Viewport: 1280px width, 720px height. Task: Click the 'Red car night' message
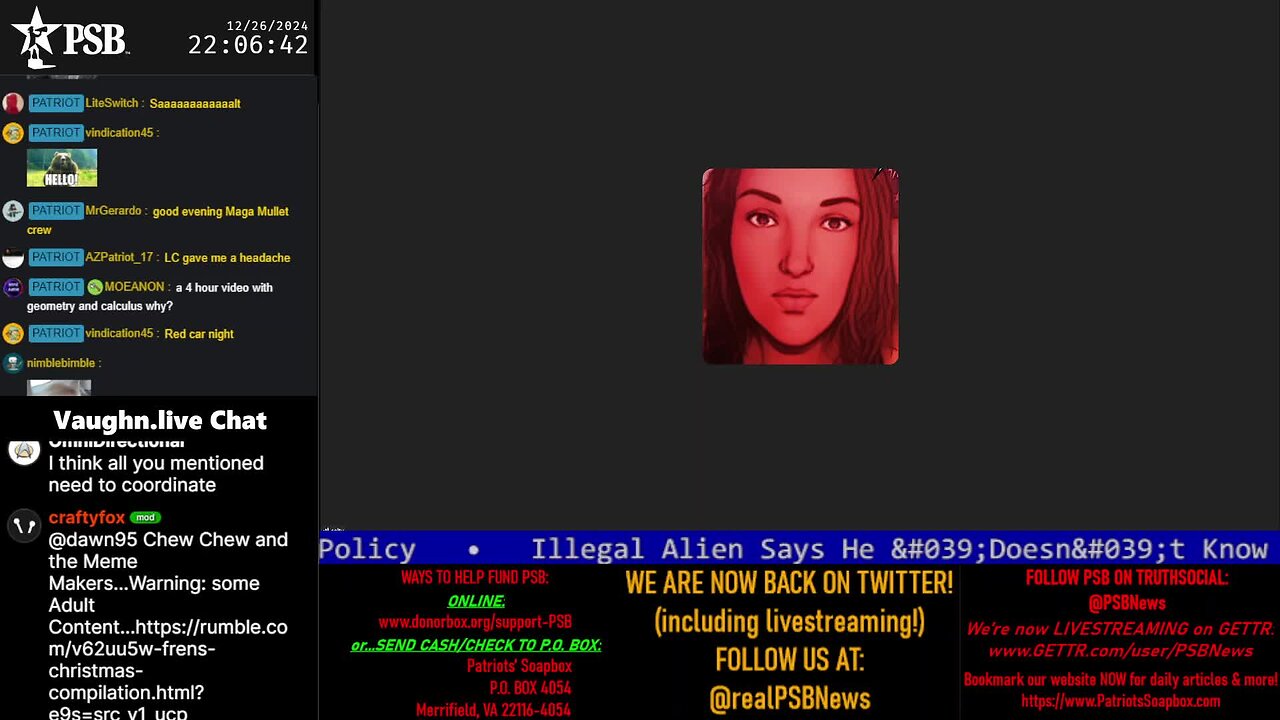pos(199,333)
